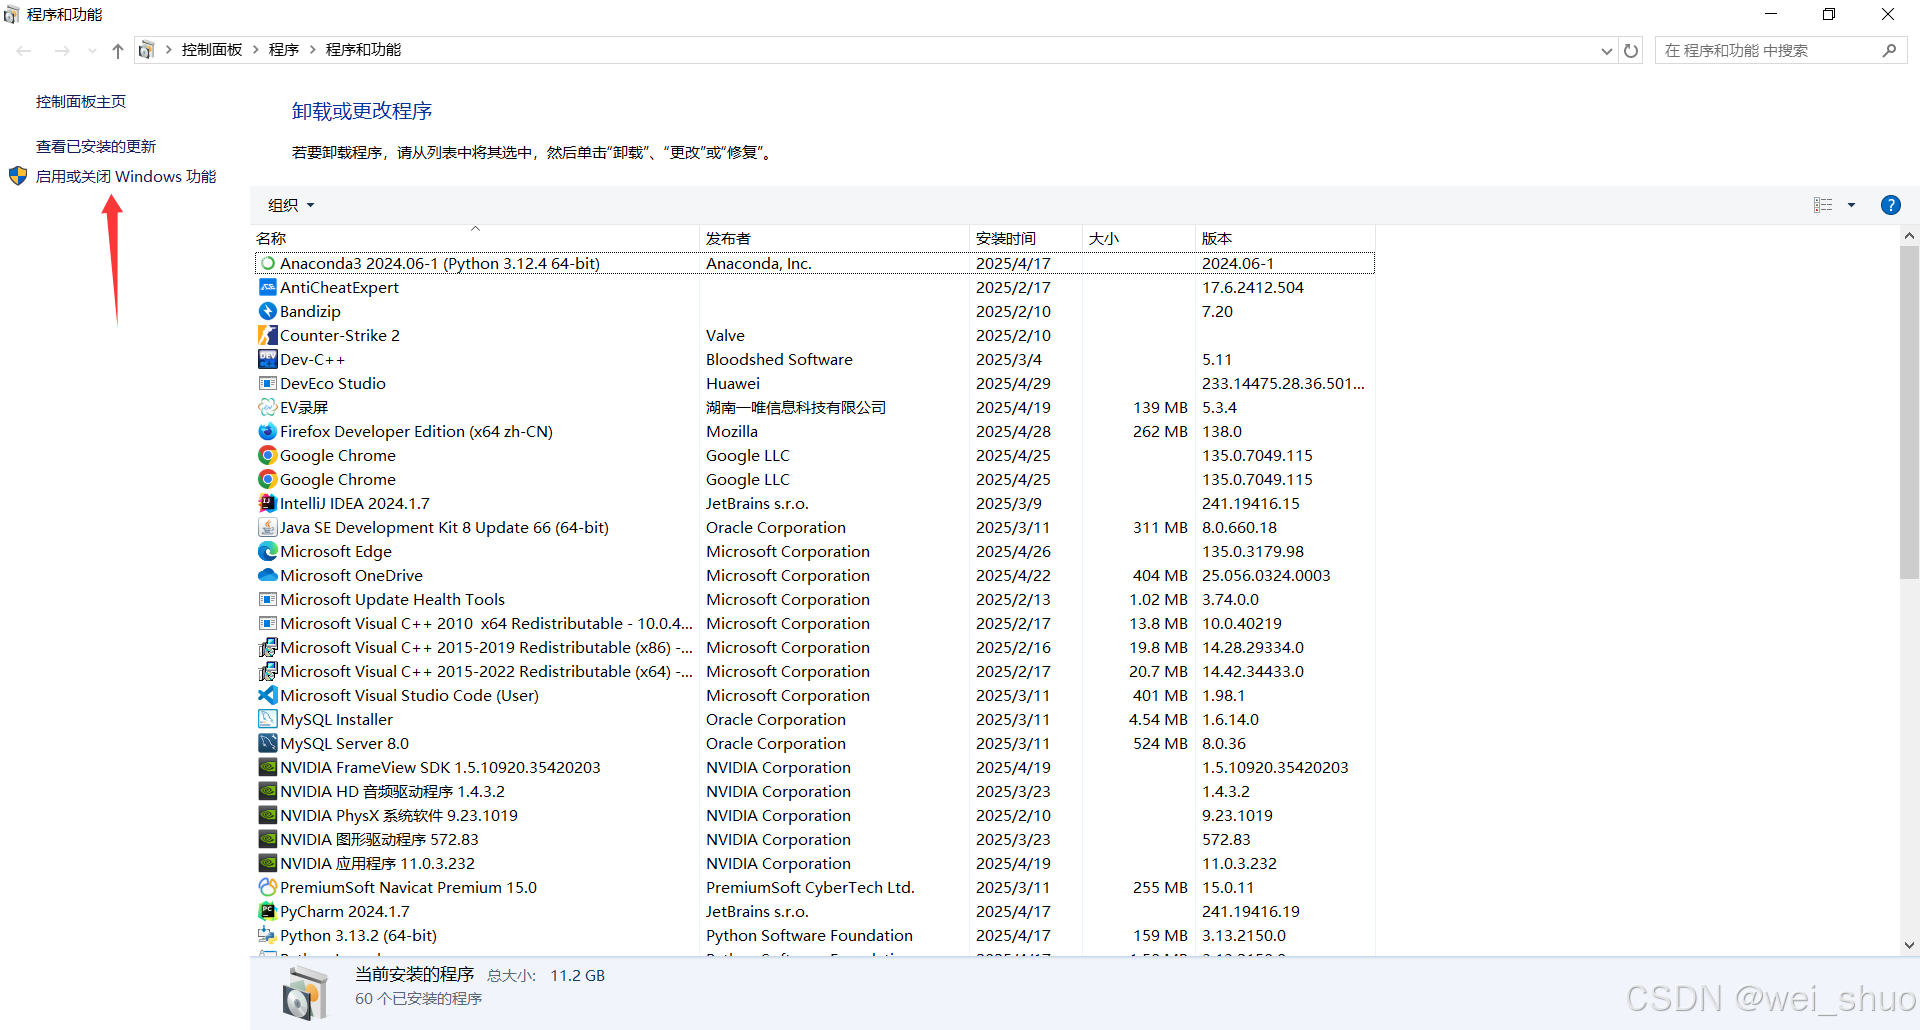
Task: Sort by the 安装时间 column header
Action: pos(1026,238)
